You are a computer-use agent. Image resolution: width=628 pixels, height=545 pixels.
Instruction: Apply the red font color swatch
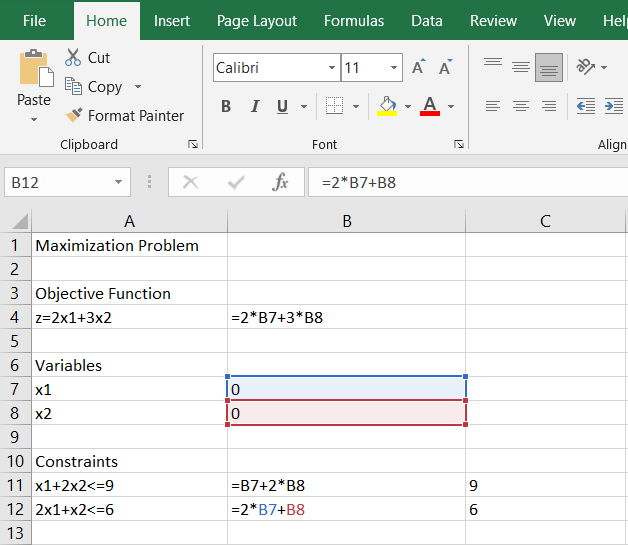(430, 106)
